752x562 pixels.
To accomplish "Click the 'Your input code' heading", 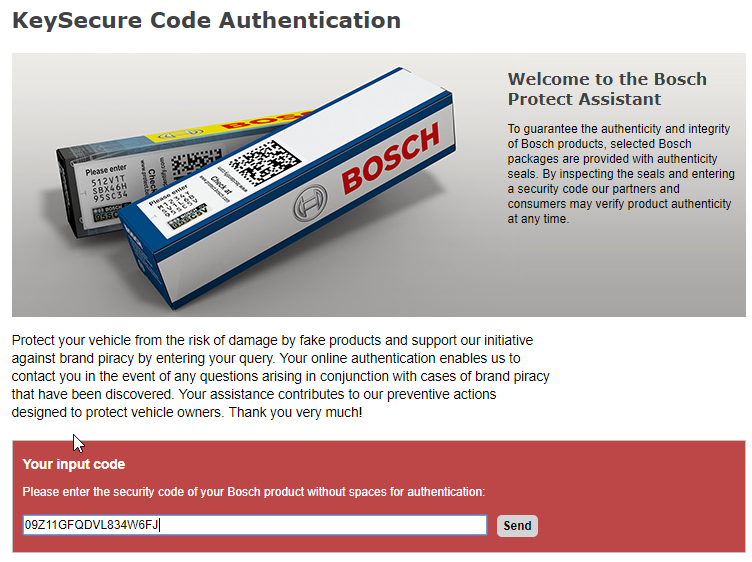I will [x=74, y=464].
